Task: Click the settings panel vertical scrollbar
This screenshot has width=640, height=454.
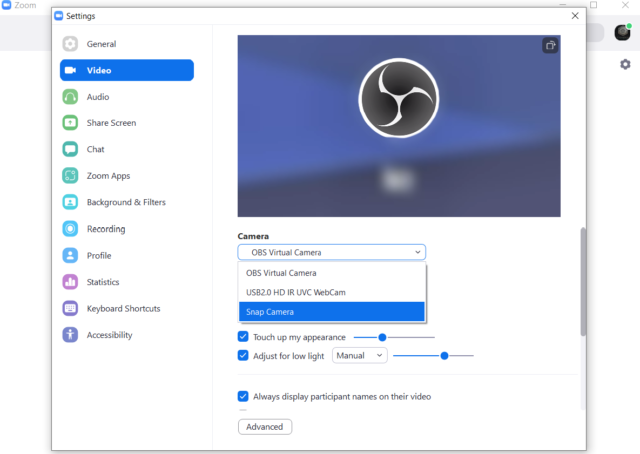Action: (x=583, y=282)
